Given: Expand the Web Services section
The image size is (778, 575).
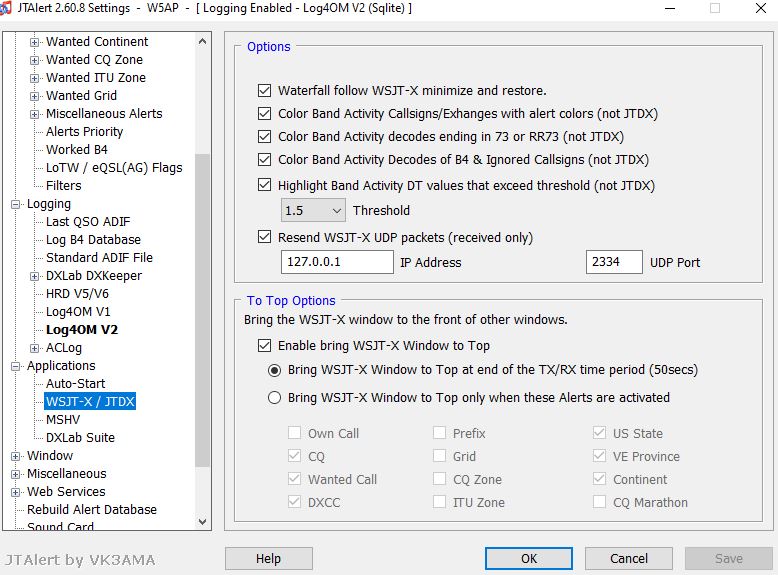Looking at the screenshot, I should 15,492.
